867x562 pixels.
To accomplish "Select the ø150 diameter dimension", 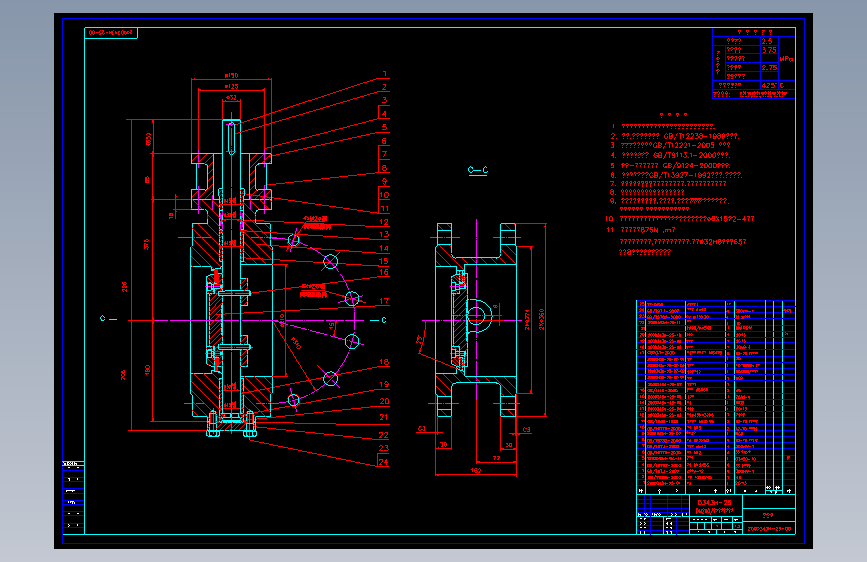I will (x=231, y=75).
